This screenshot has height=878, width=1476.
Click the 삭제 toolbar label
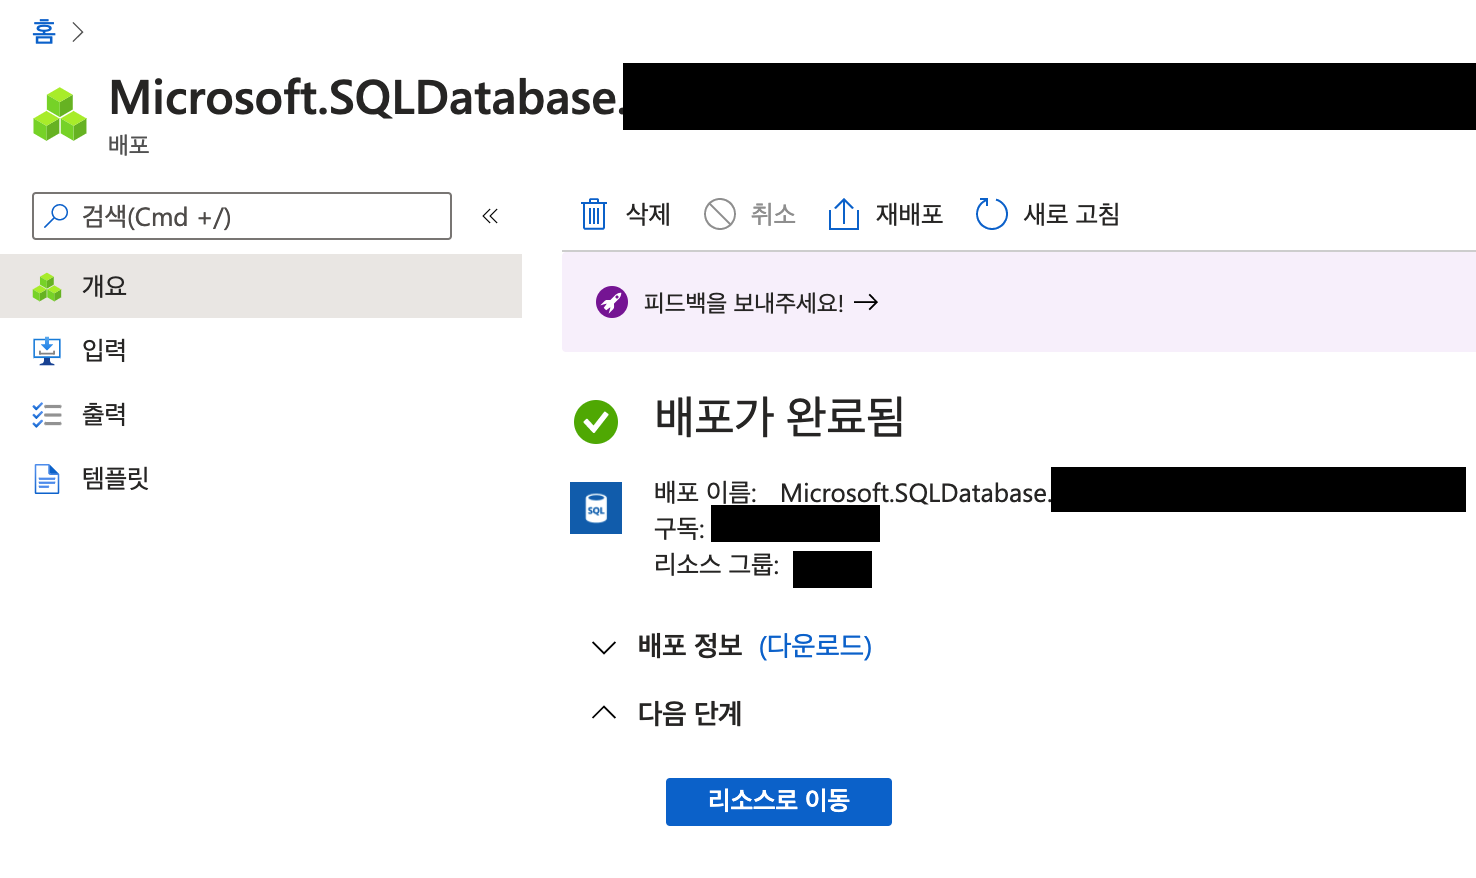pyautogui.click(x=648, y=214)
